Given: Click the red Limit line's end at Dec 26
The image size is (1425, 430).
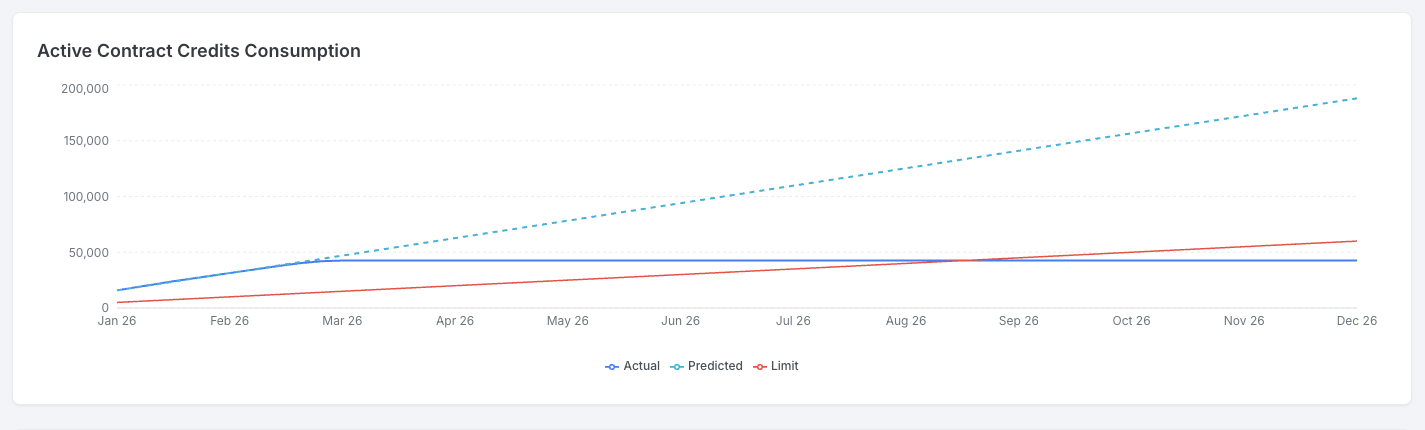Looking at the screenshot, I should tap(1356, 241).
